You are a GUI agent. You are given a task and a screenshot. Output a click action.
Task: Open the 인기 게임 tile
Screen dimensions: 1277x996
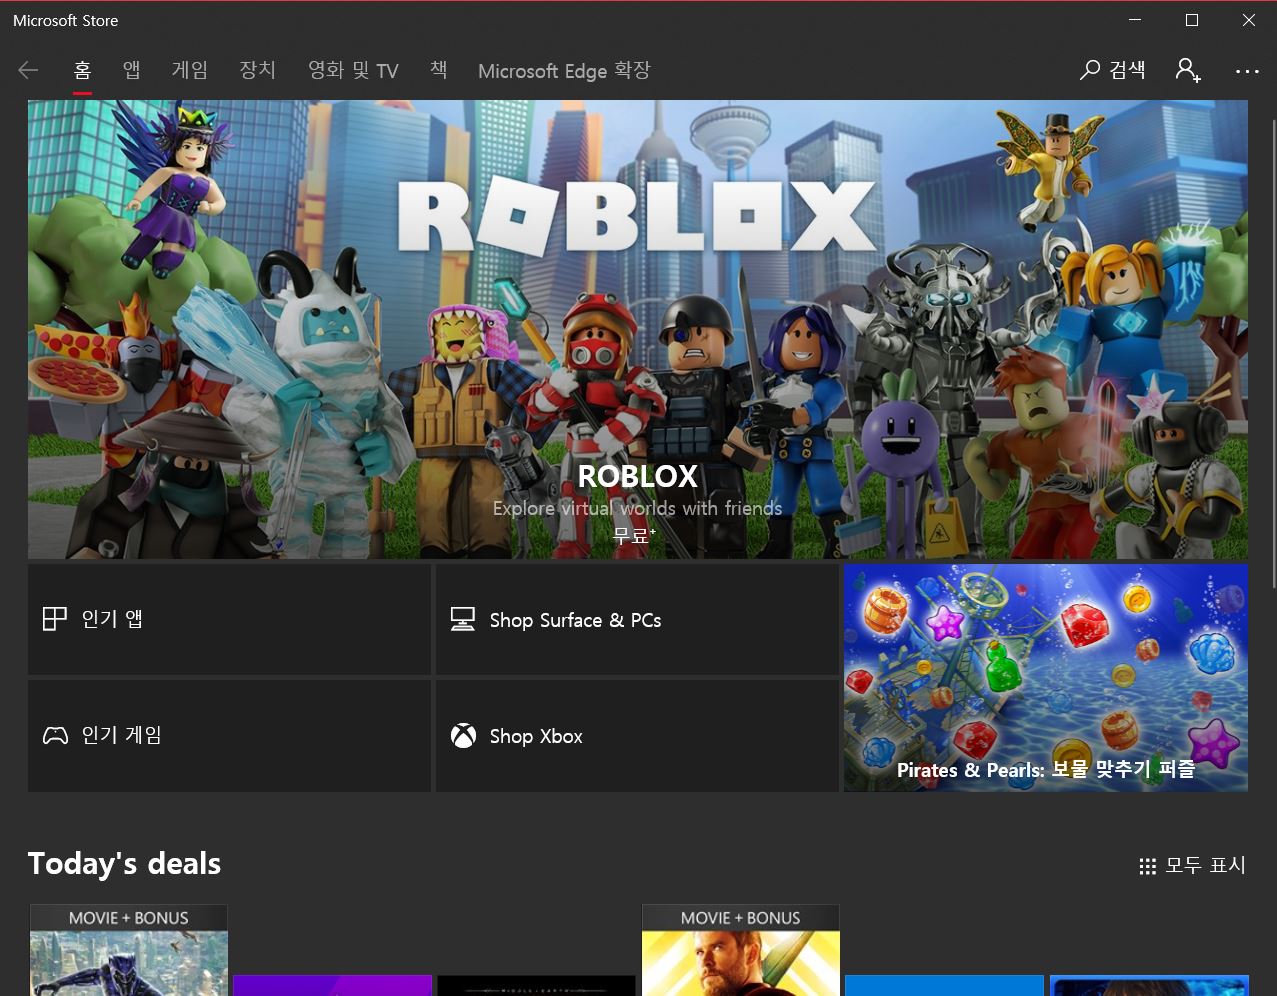tap(229, 736)
